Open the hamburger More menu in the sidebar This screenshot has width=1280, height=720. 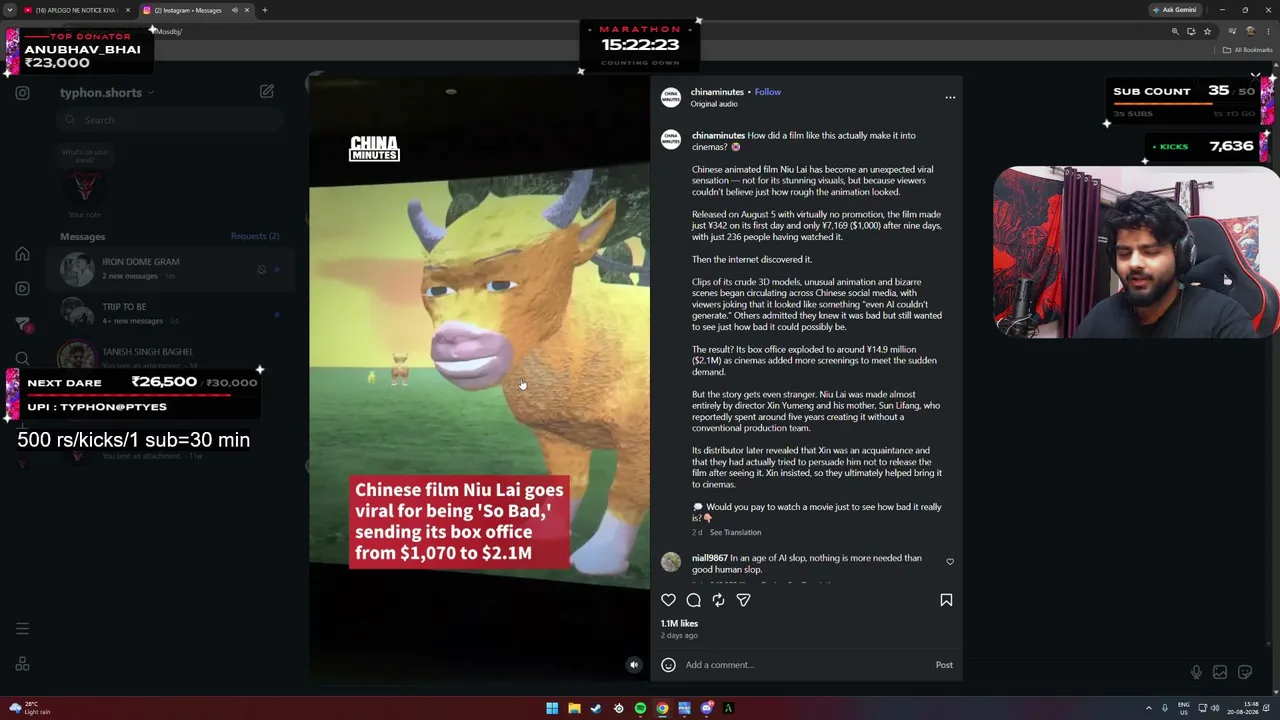tap(22, 629)
